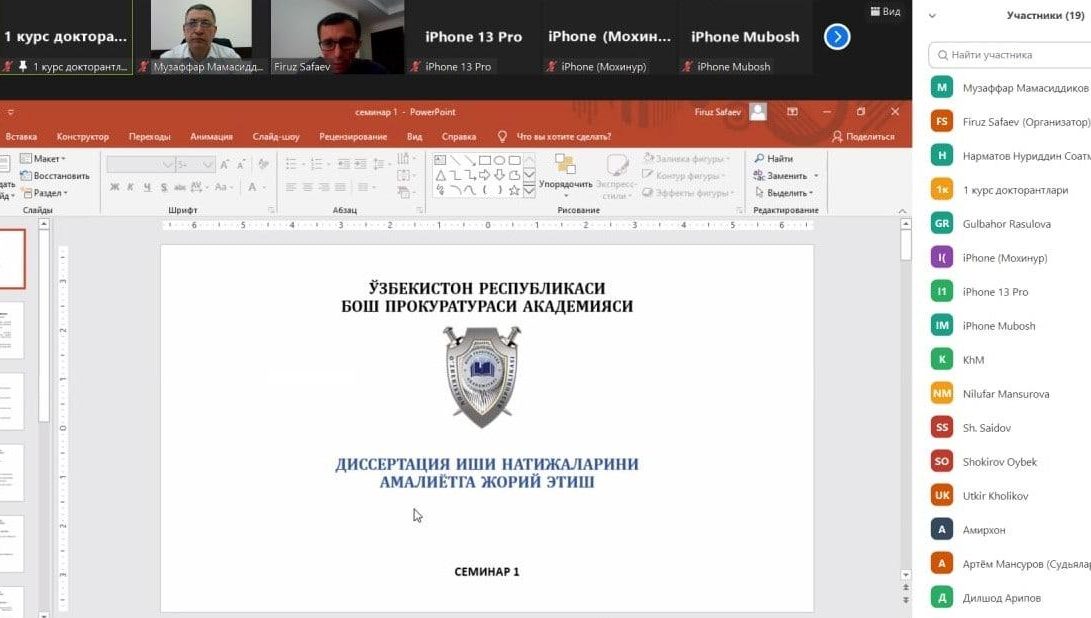Click the Восстановить reset slide button

[55, 175]
